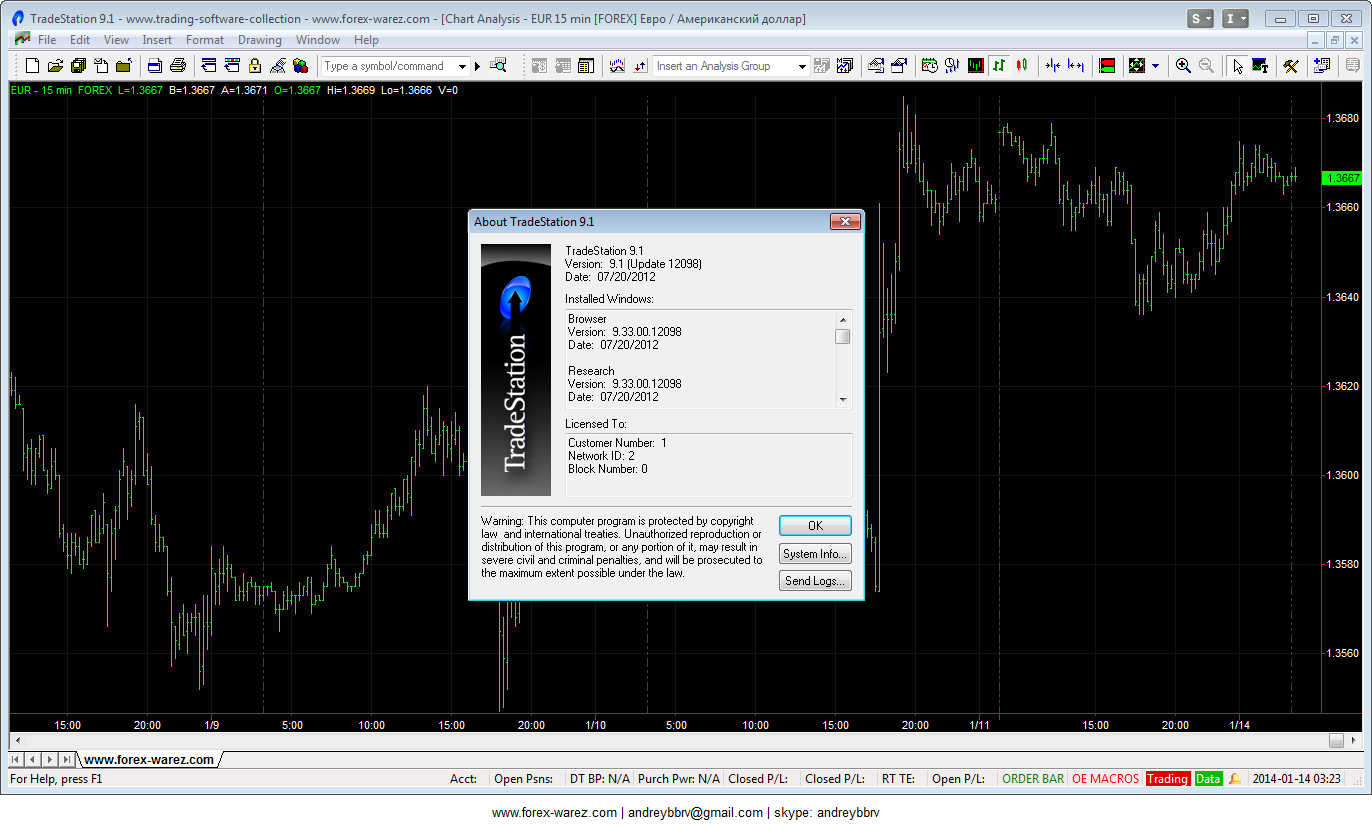Image resolution: width=1372 pixels, height=829 pixels.
Task: Click the zoom in magnifier icon
Action: coord(1183,66)
